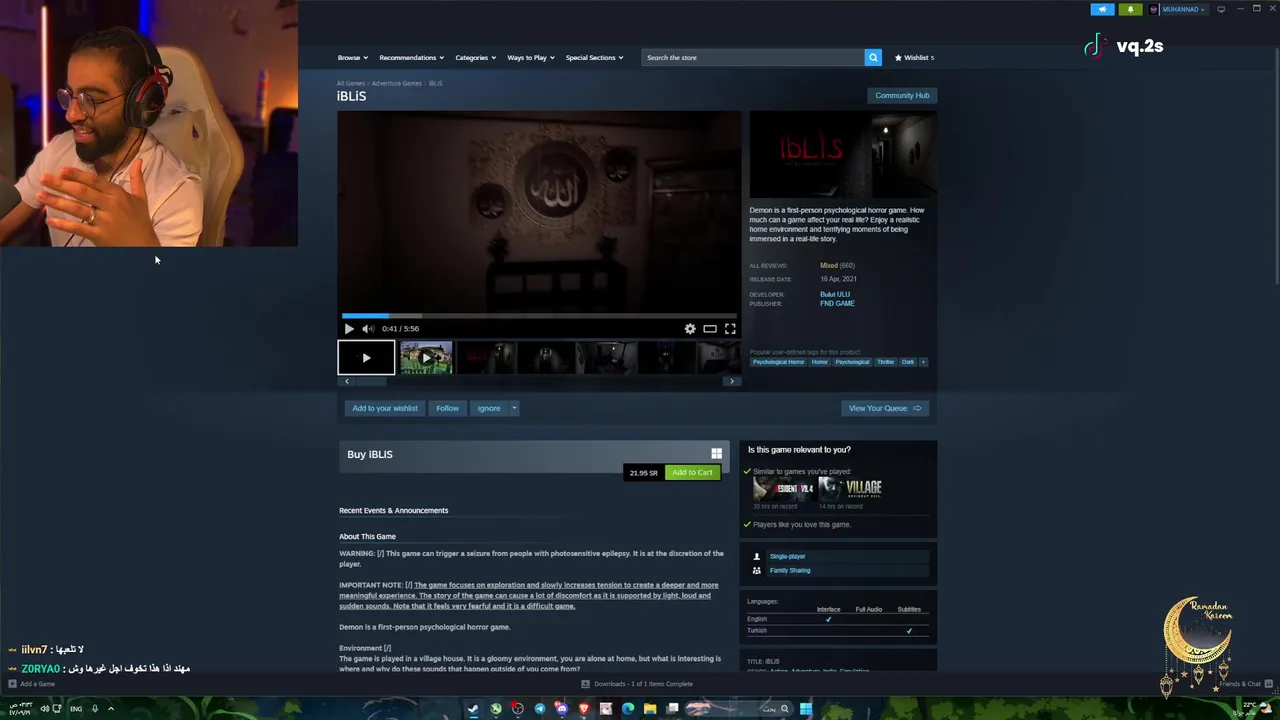Image resolution: width=1280 pixels, height=720 pixels.
Task: Mute the trailer volume speaker icon
Action: coord(368,328)
